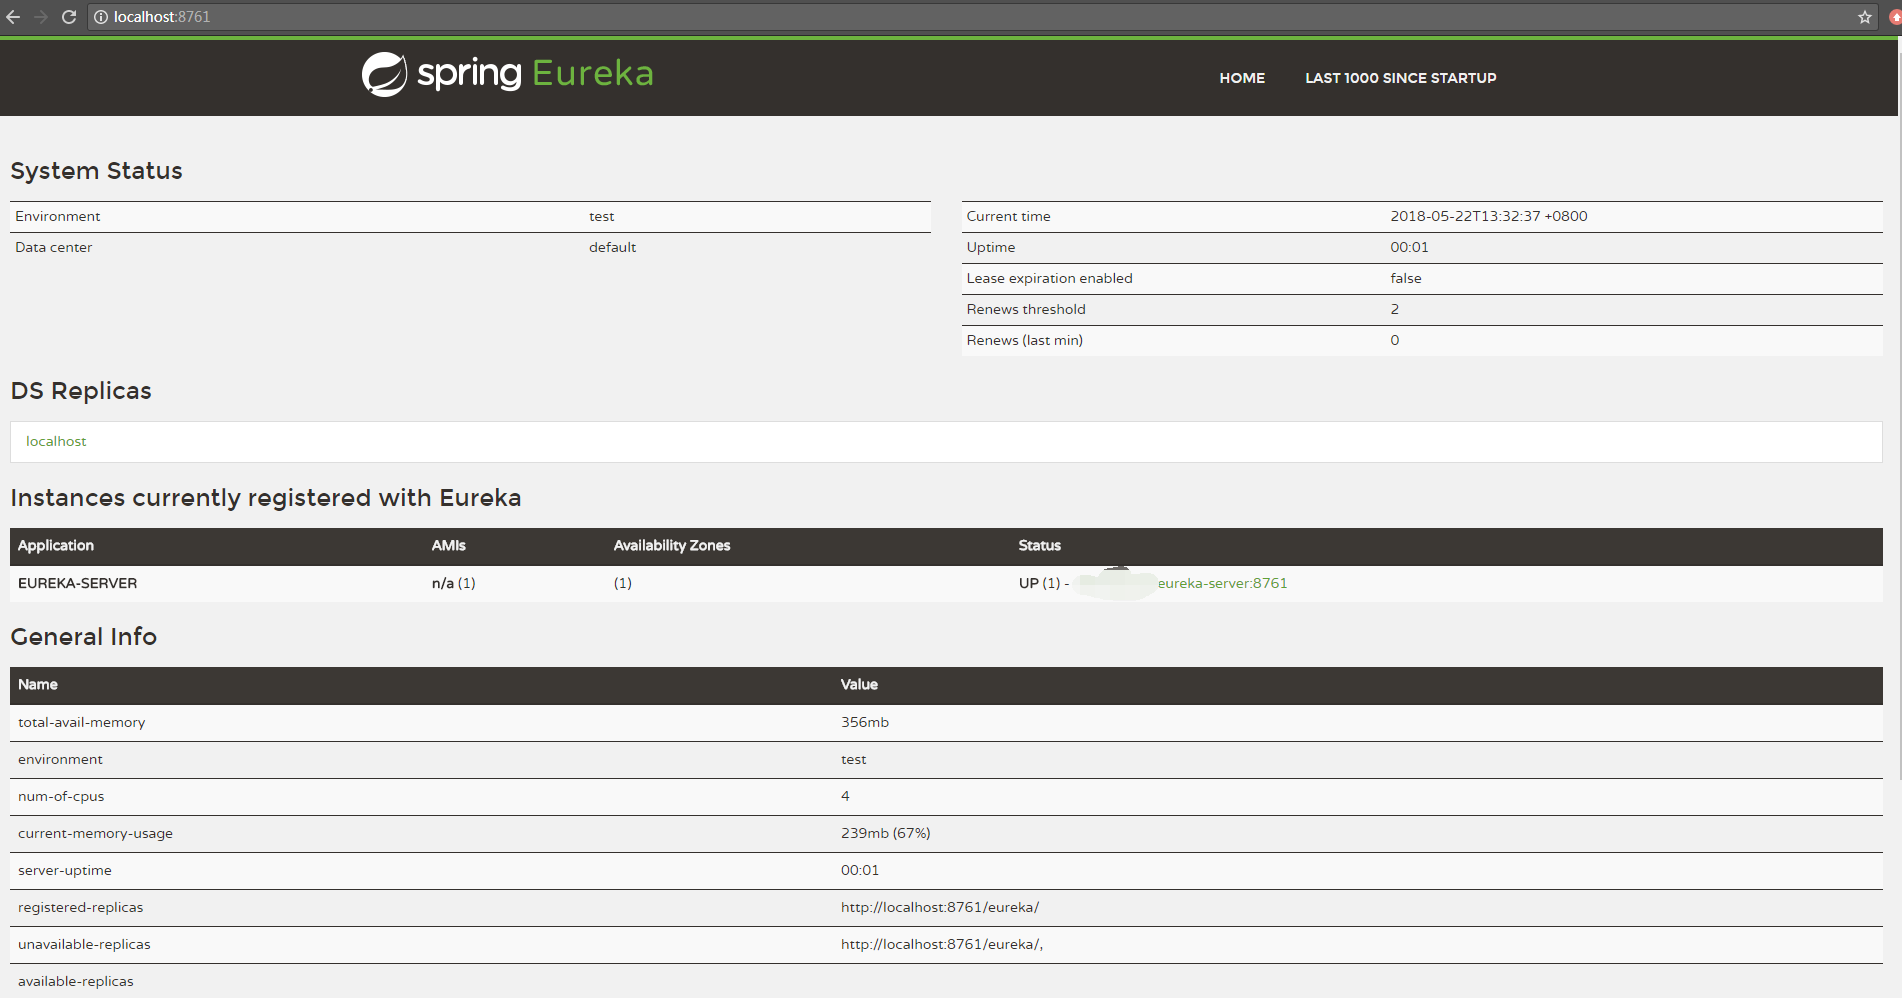The width and height of the screenshot is (1902, 998).
Task: Click the Spring leaf logo
Action: (x=384, y=74)
